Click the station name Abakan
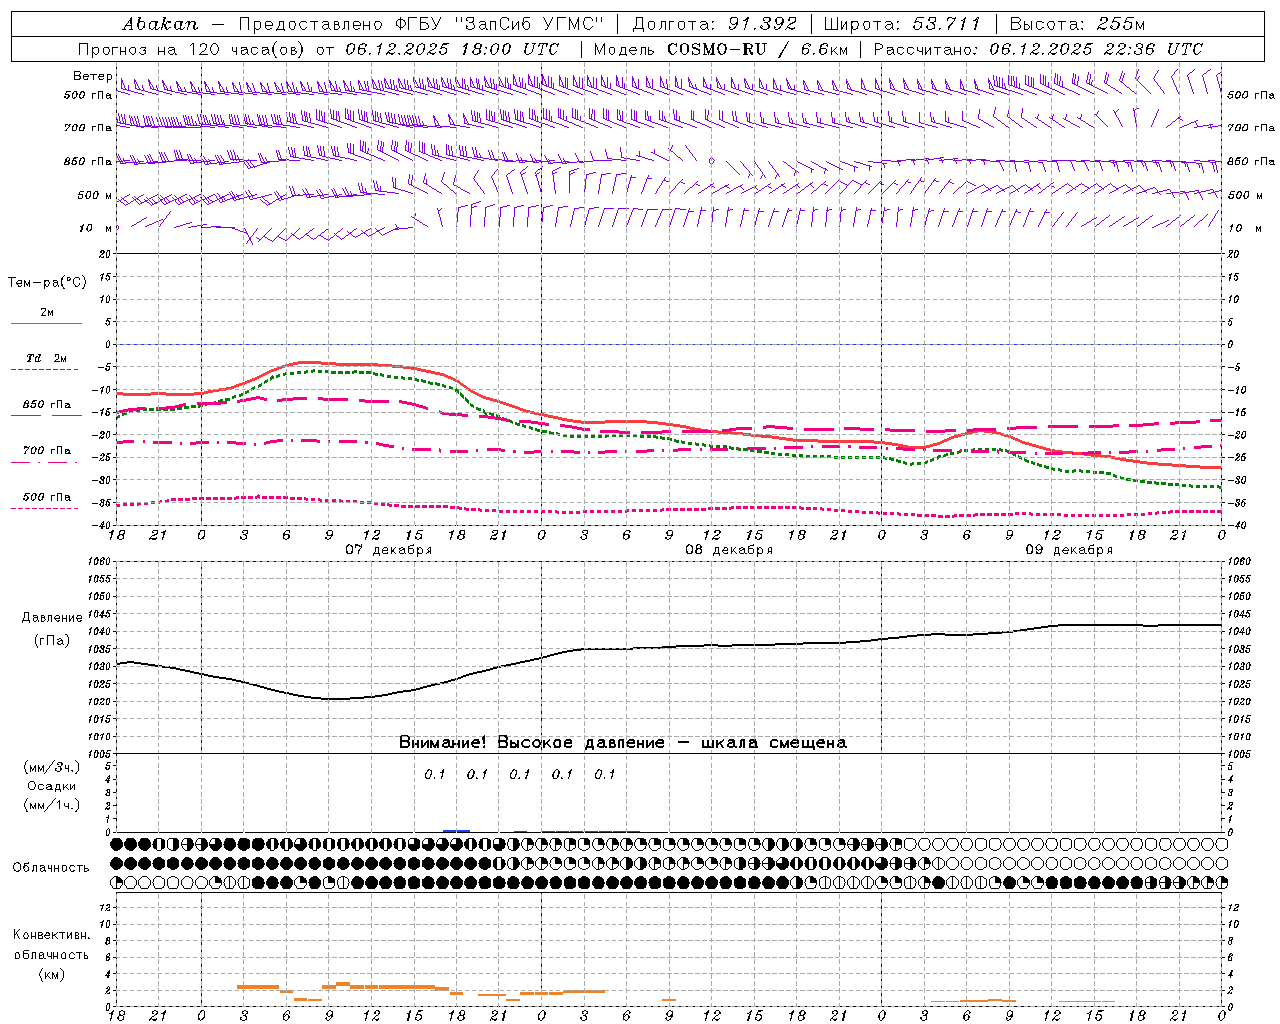The width and height of the screenshot is (1280, 1024). coord(160,24)
